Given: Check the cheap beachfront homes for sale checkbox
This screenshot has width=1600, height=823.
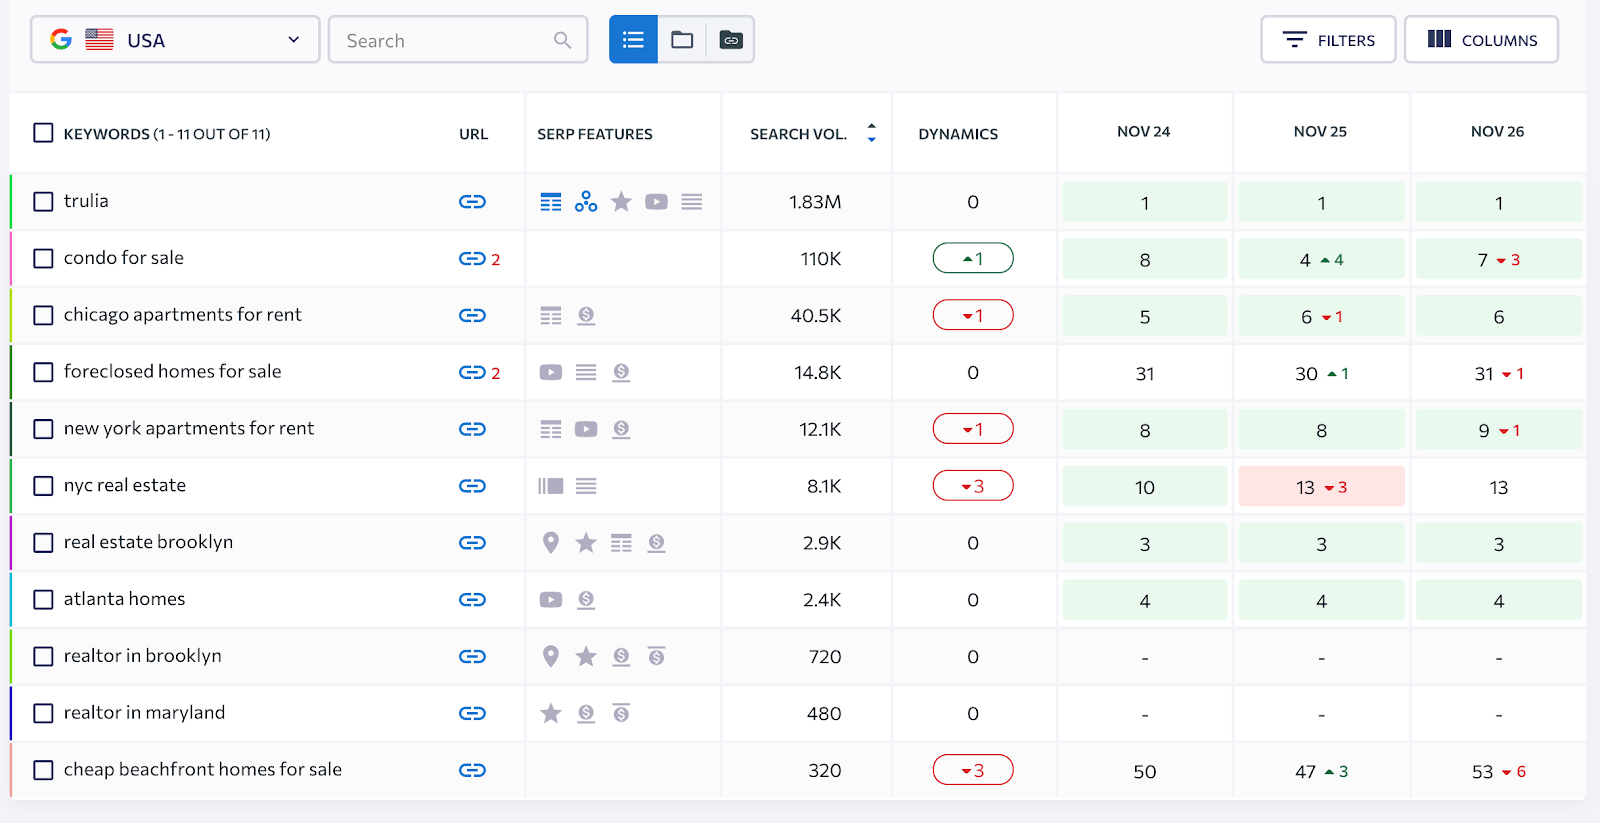Looking at the screenshot, I should pyautogui.click(x=43, y=771).
